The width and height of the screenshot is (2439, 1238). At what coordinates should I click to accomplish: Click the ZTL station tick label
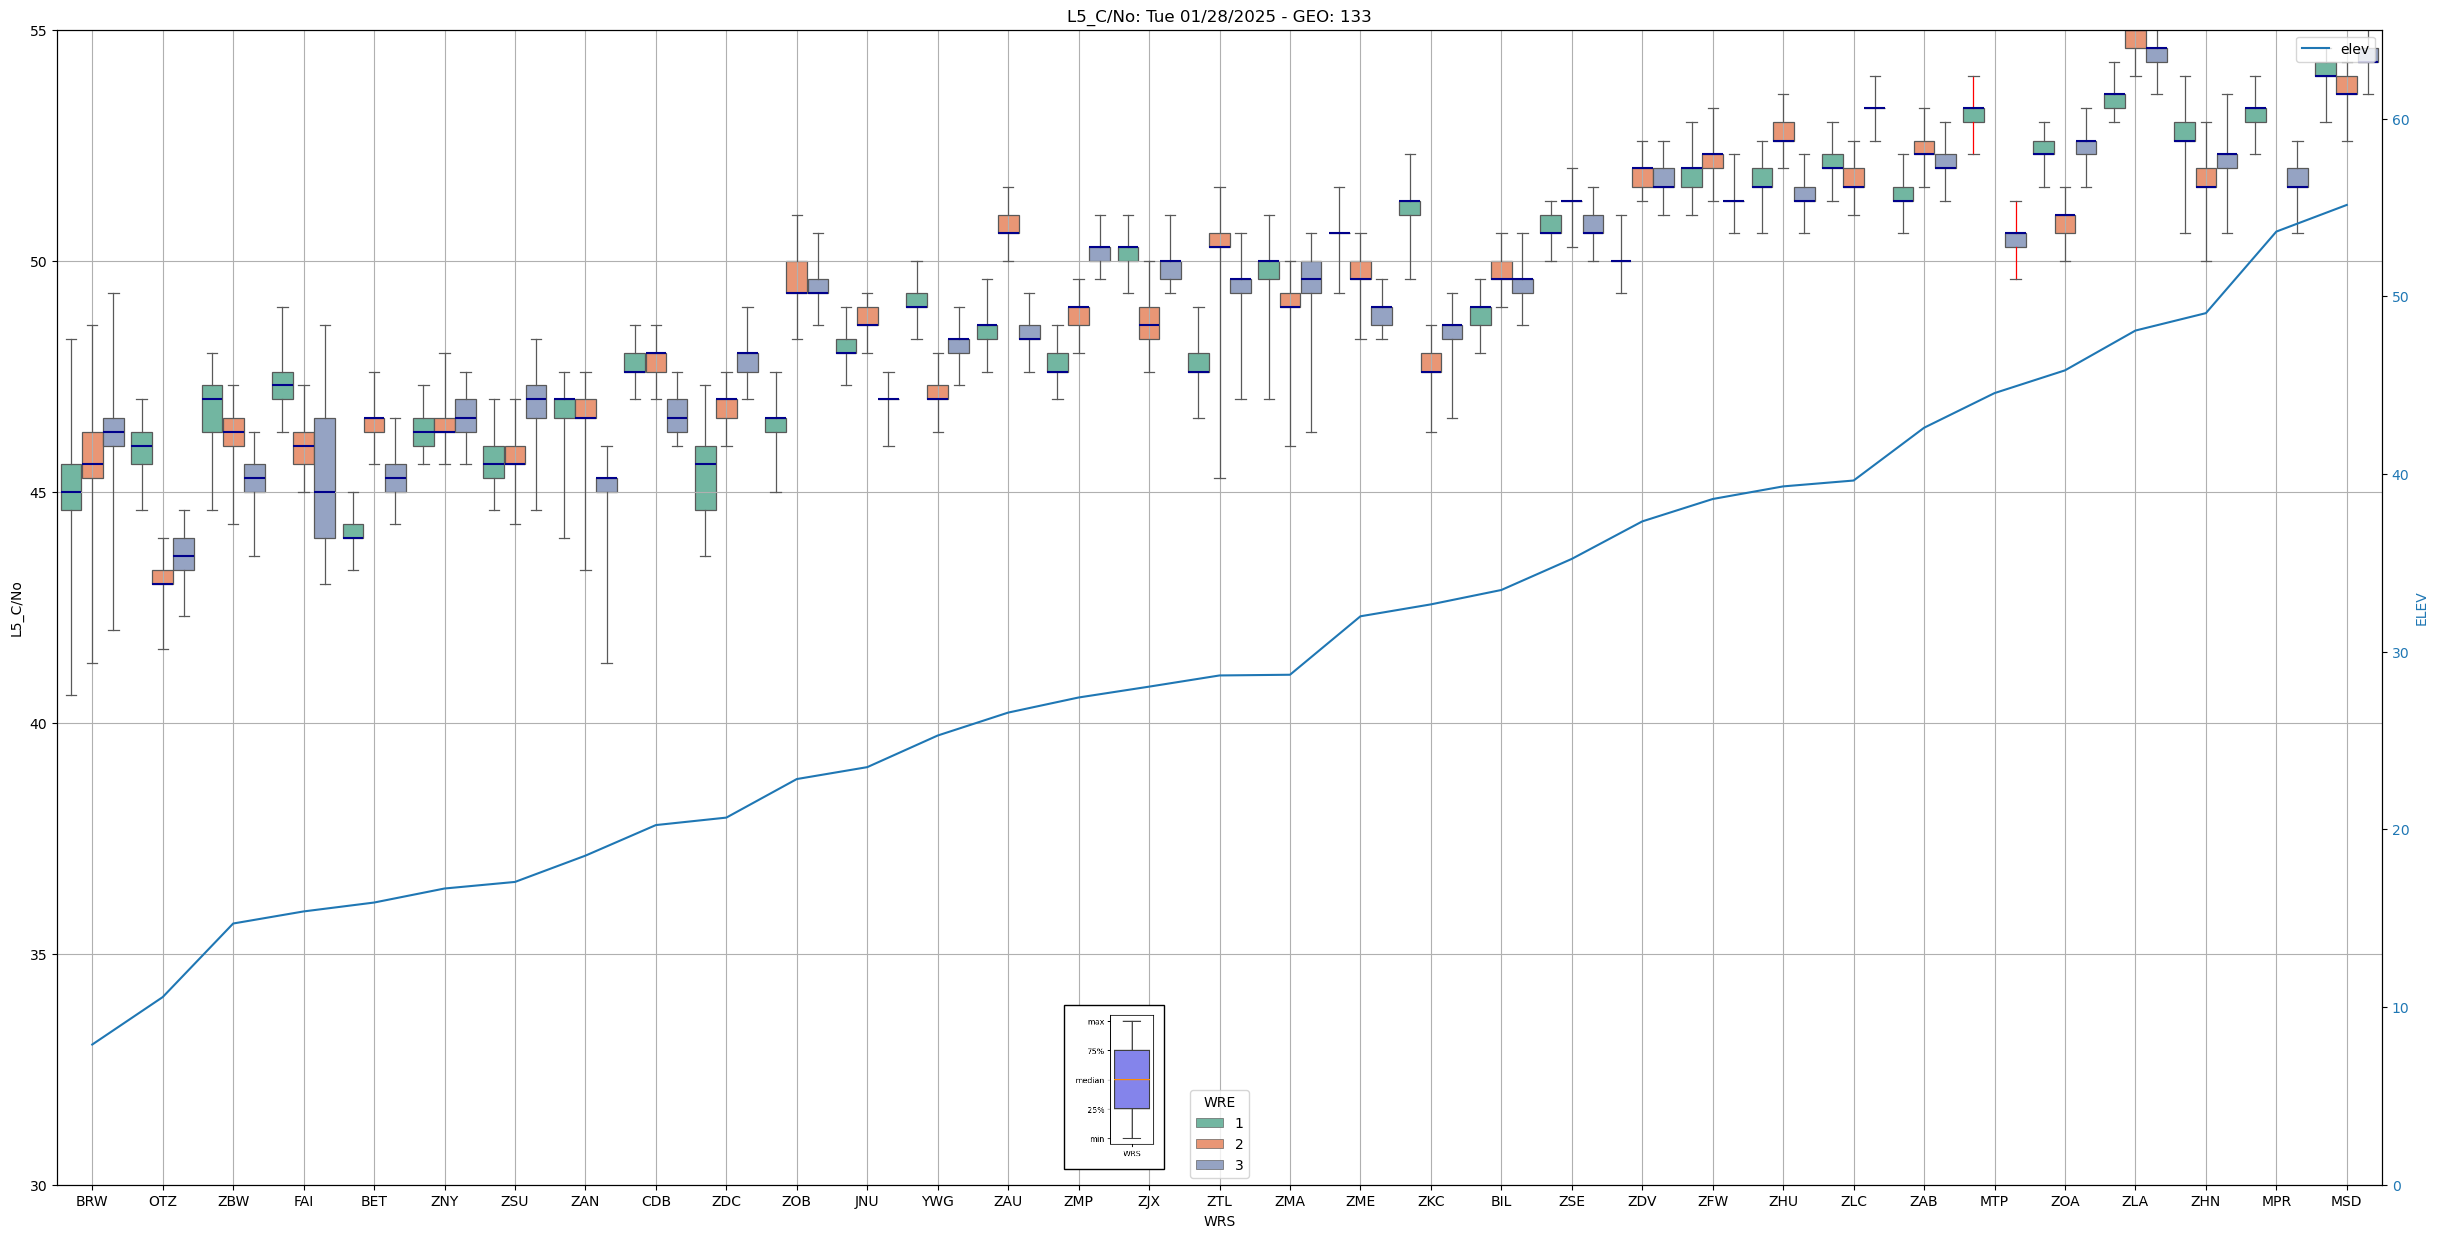[x=1219, y=1201]
